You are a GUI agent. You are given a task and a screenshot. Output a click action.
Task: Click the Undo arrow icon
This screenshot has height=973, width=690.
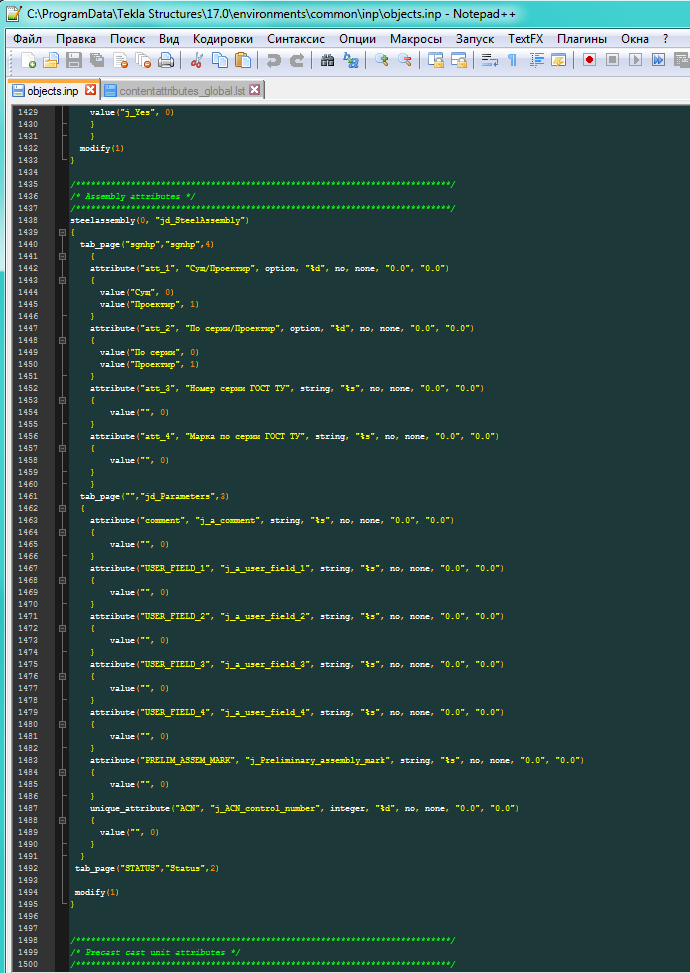point(273,61)
